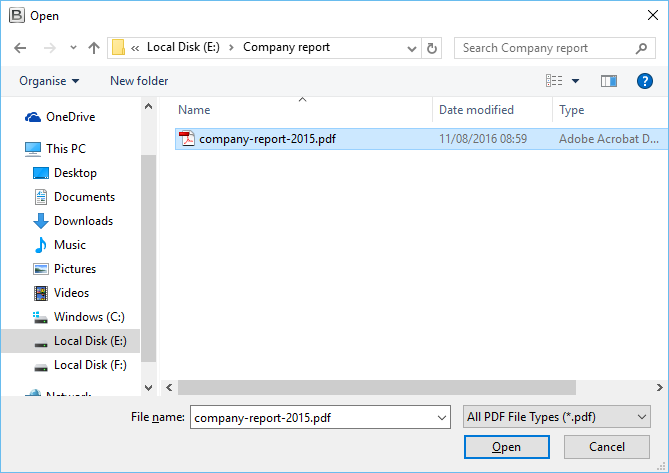The width and height of the screenshot is (669, 473).
Task: Sort files by Date modified column
Action: [x=476, y=110]
